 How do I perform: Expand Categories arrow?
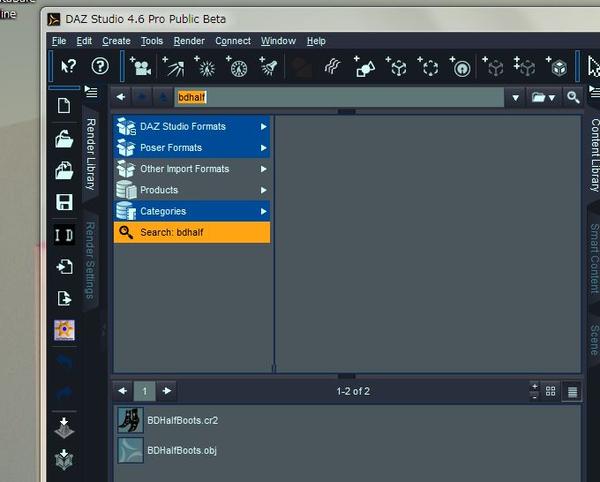264,211
